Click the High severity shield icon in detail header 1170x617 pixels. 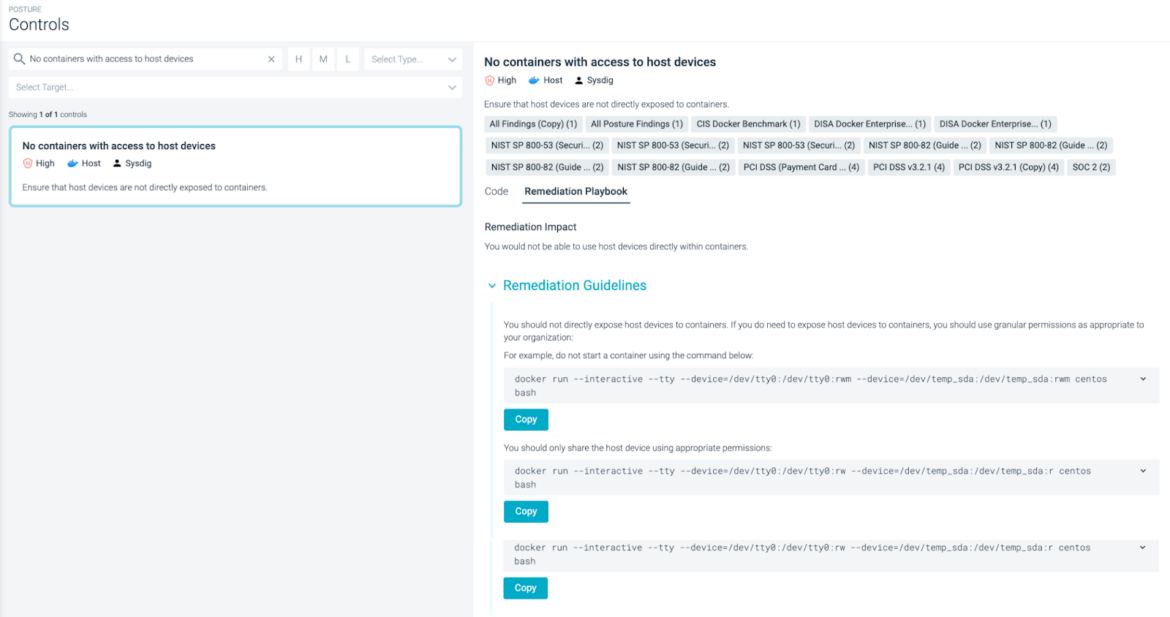[x=489, y=80]
